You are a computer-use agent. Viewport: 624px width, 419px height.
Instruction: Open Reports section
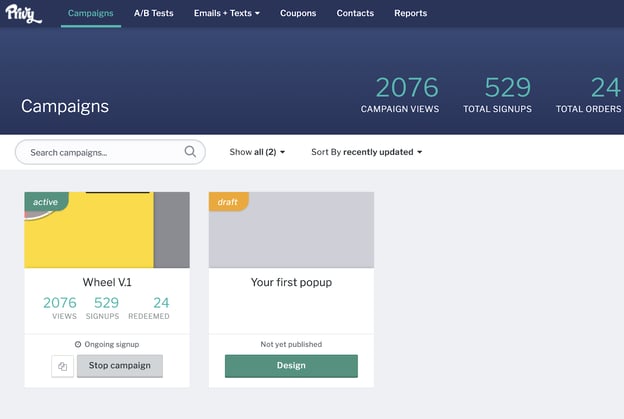(411, 13)
